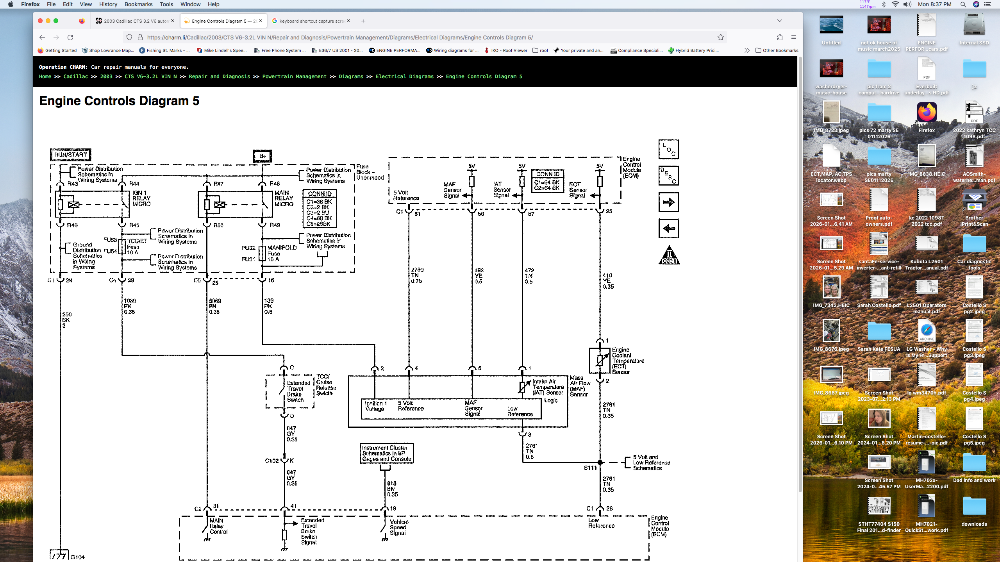Follow the Powertrain Management breadcrumb link

295,76
